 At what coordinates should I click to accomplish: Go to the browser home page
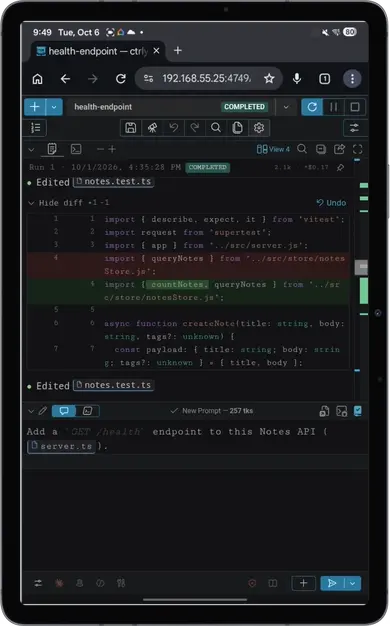(x=38, y=79)
